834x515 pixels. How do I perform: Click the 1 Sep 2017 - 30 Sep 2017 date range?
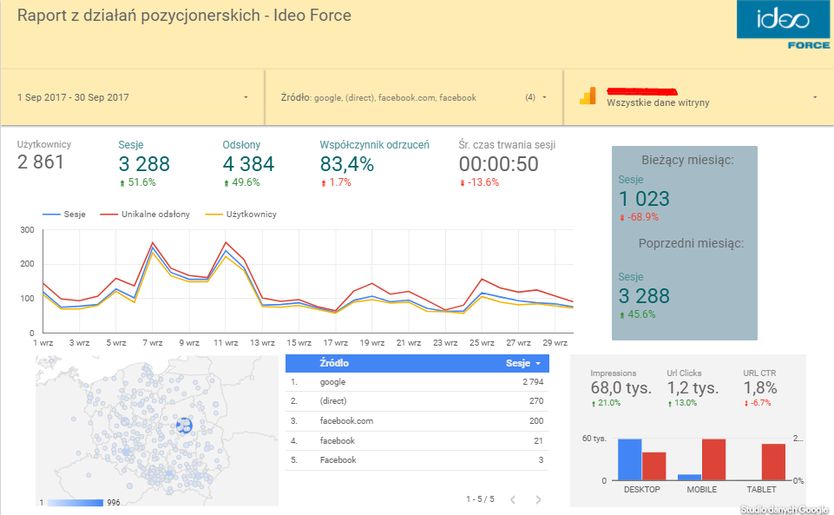click(73, 97)
